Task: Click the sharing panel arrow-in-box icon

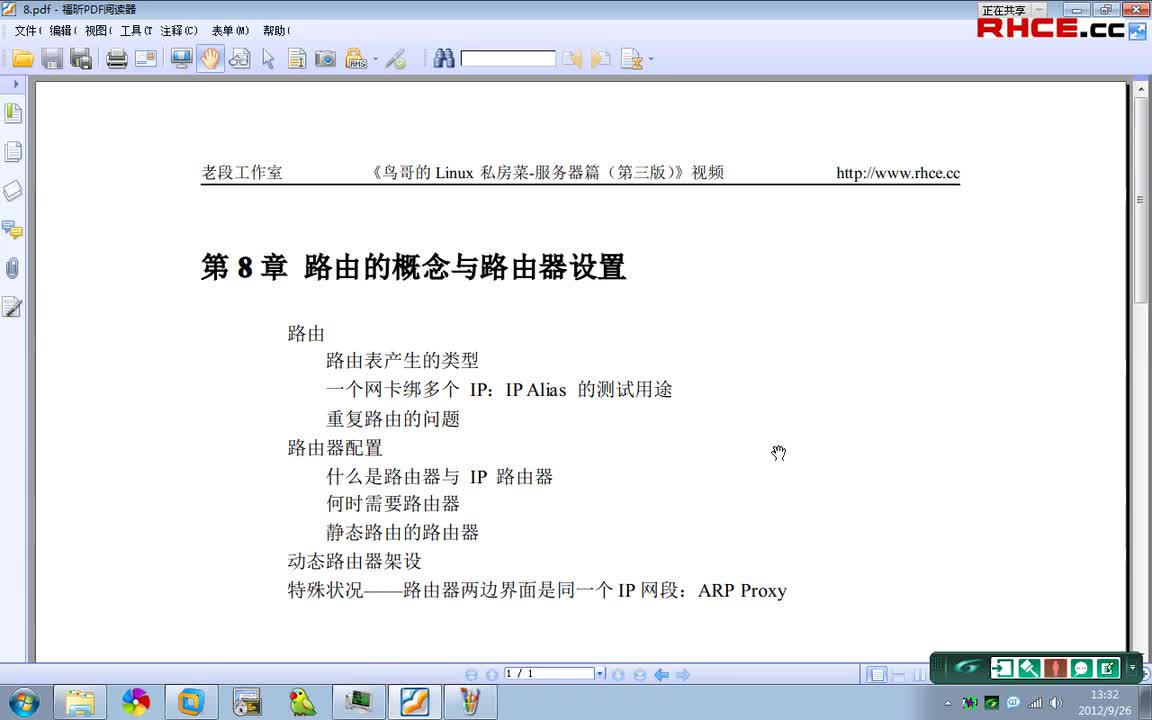Action: 1002,668
